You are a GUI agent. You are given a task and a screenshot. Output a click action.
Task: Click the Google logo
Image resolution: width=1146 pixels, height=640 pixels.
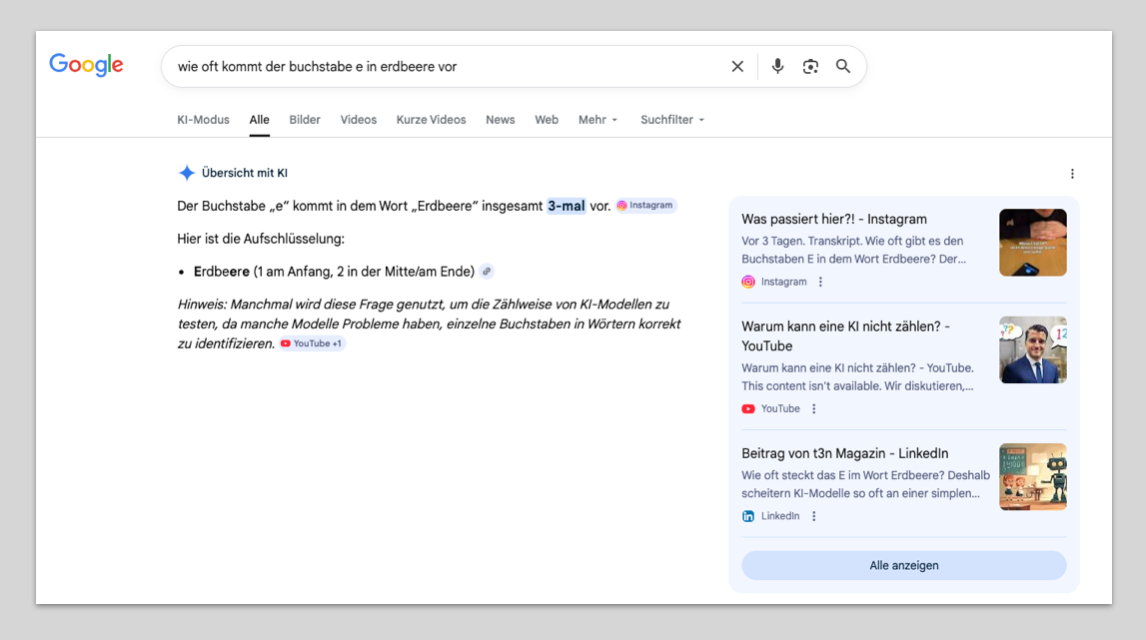click(x=86, y=64)
